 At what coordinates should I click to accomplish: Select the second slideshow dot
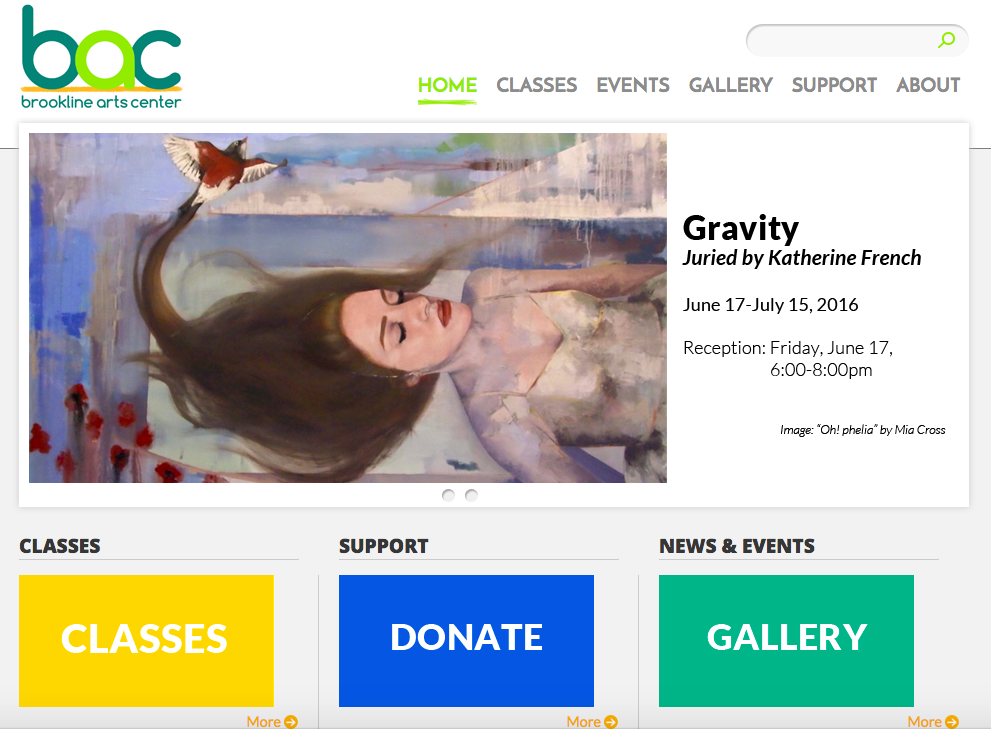click(x=471, y=495)
